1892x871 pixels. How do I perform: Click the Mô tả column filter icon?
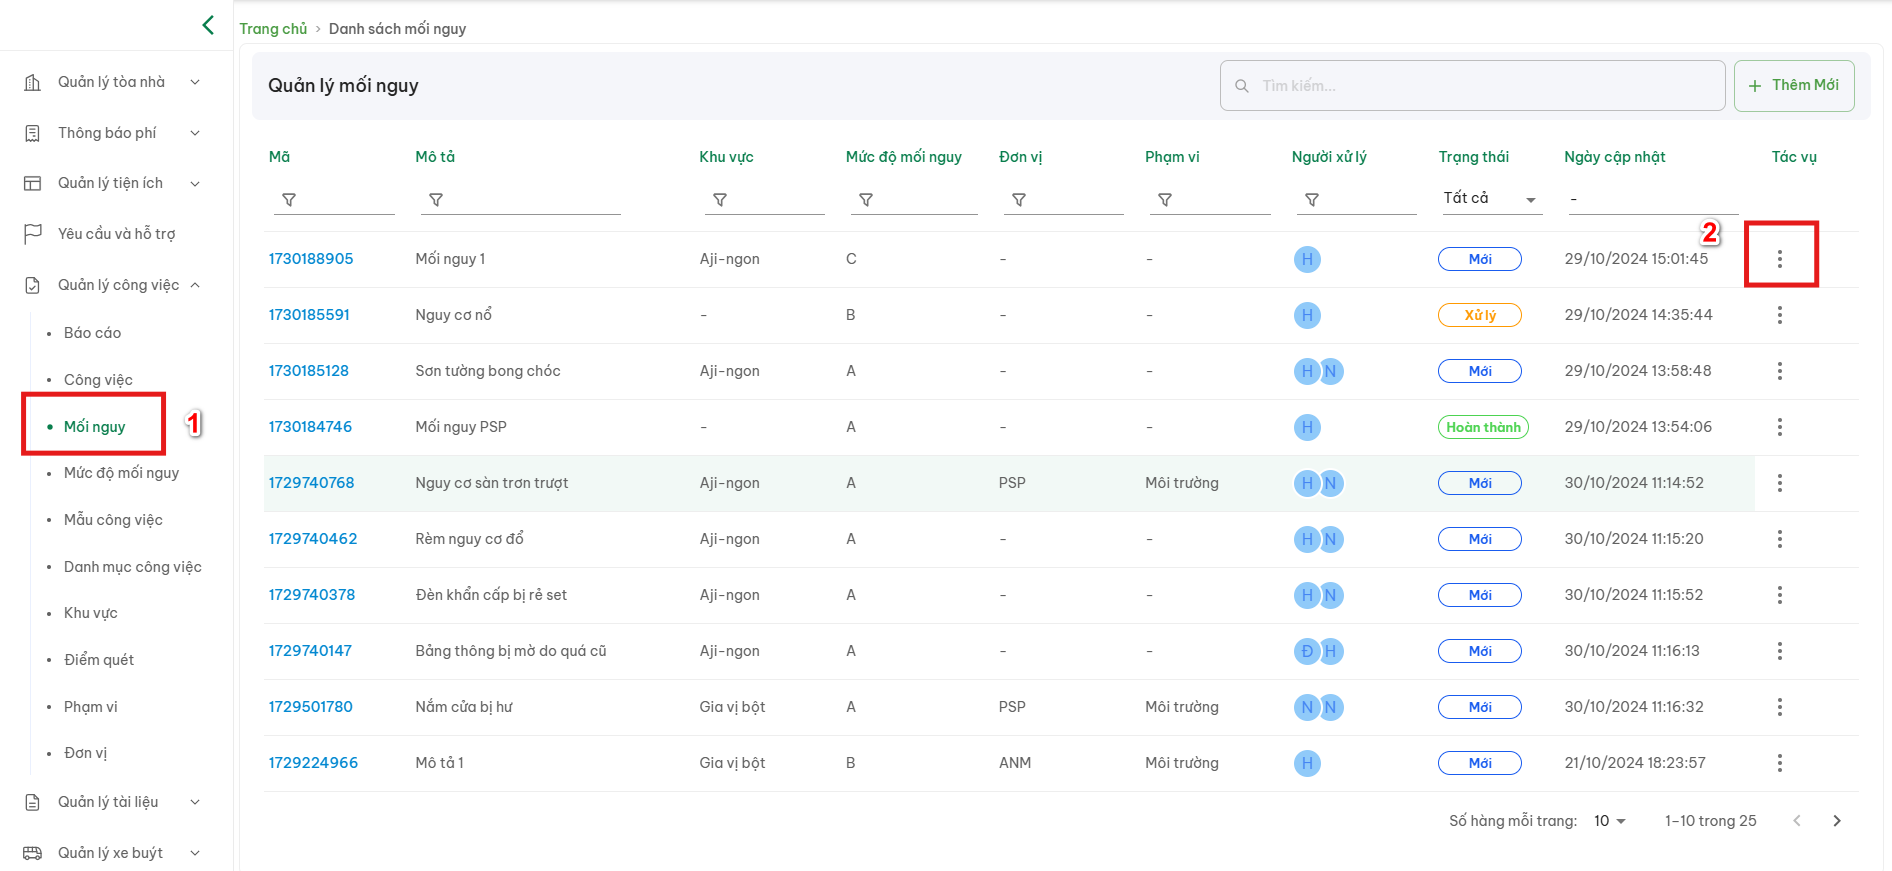436,200
